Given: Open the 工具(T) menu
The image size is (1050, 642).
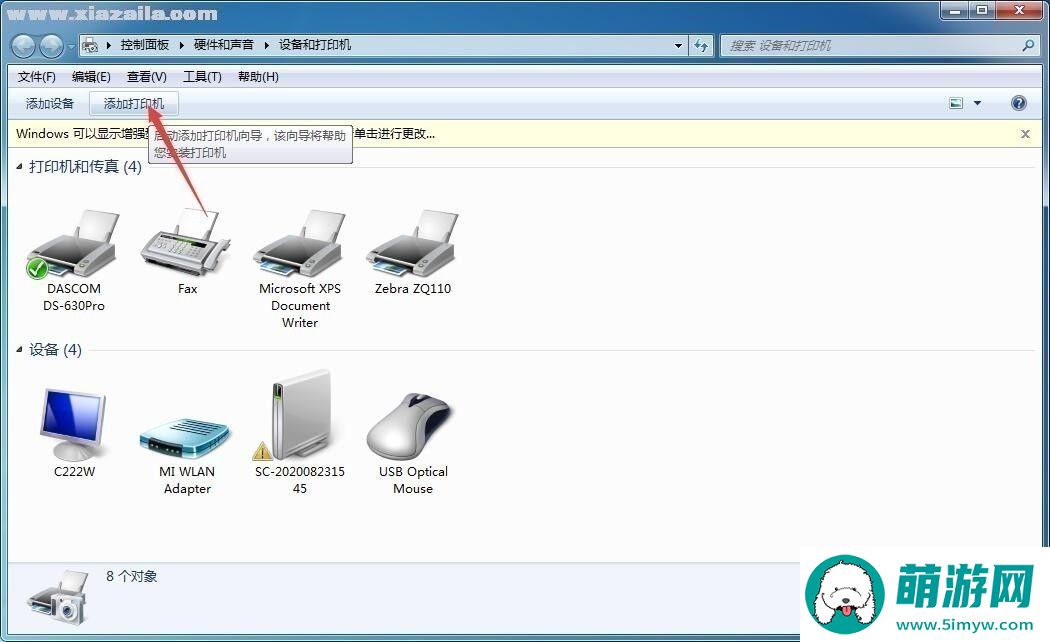Looking at the screenshot, I should point(202,77).
